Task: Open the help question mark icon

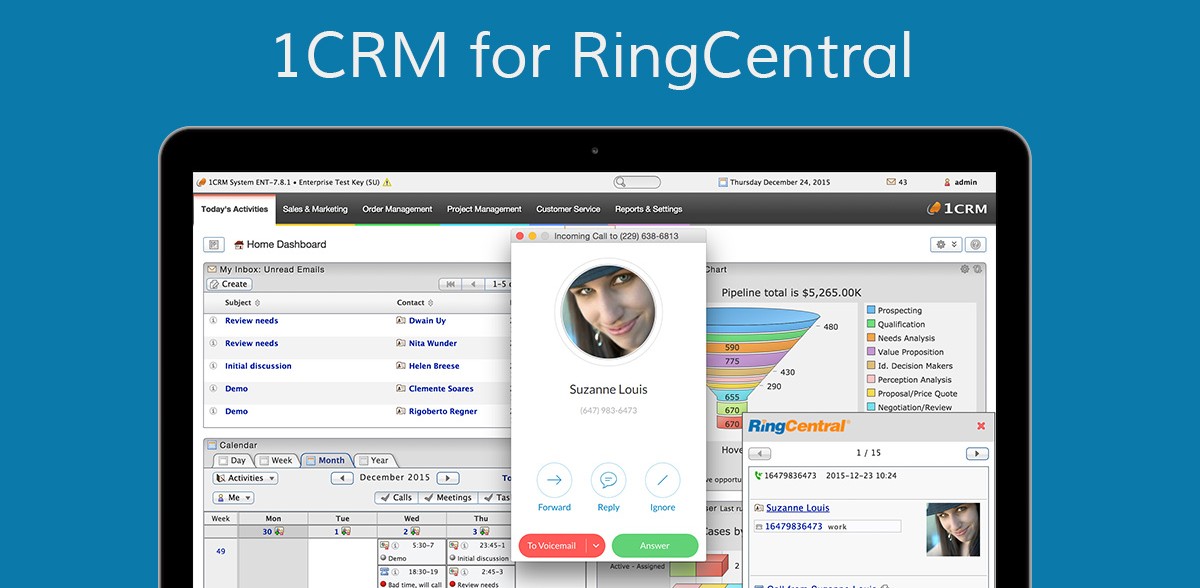Action: (975, 244)
